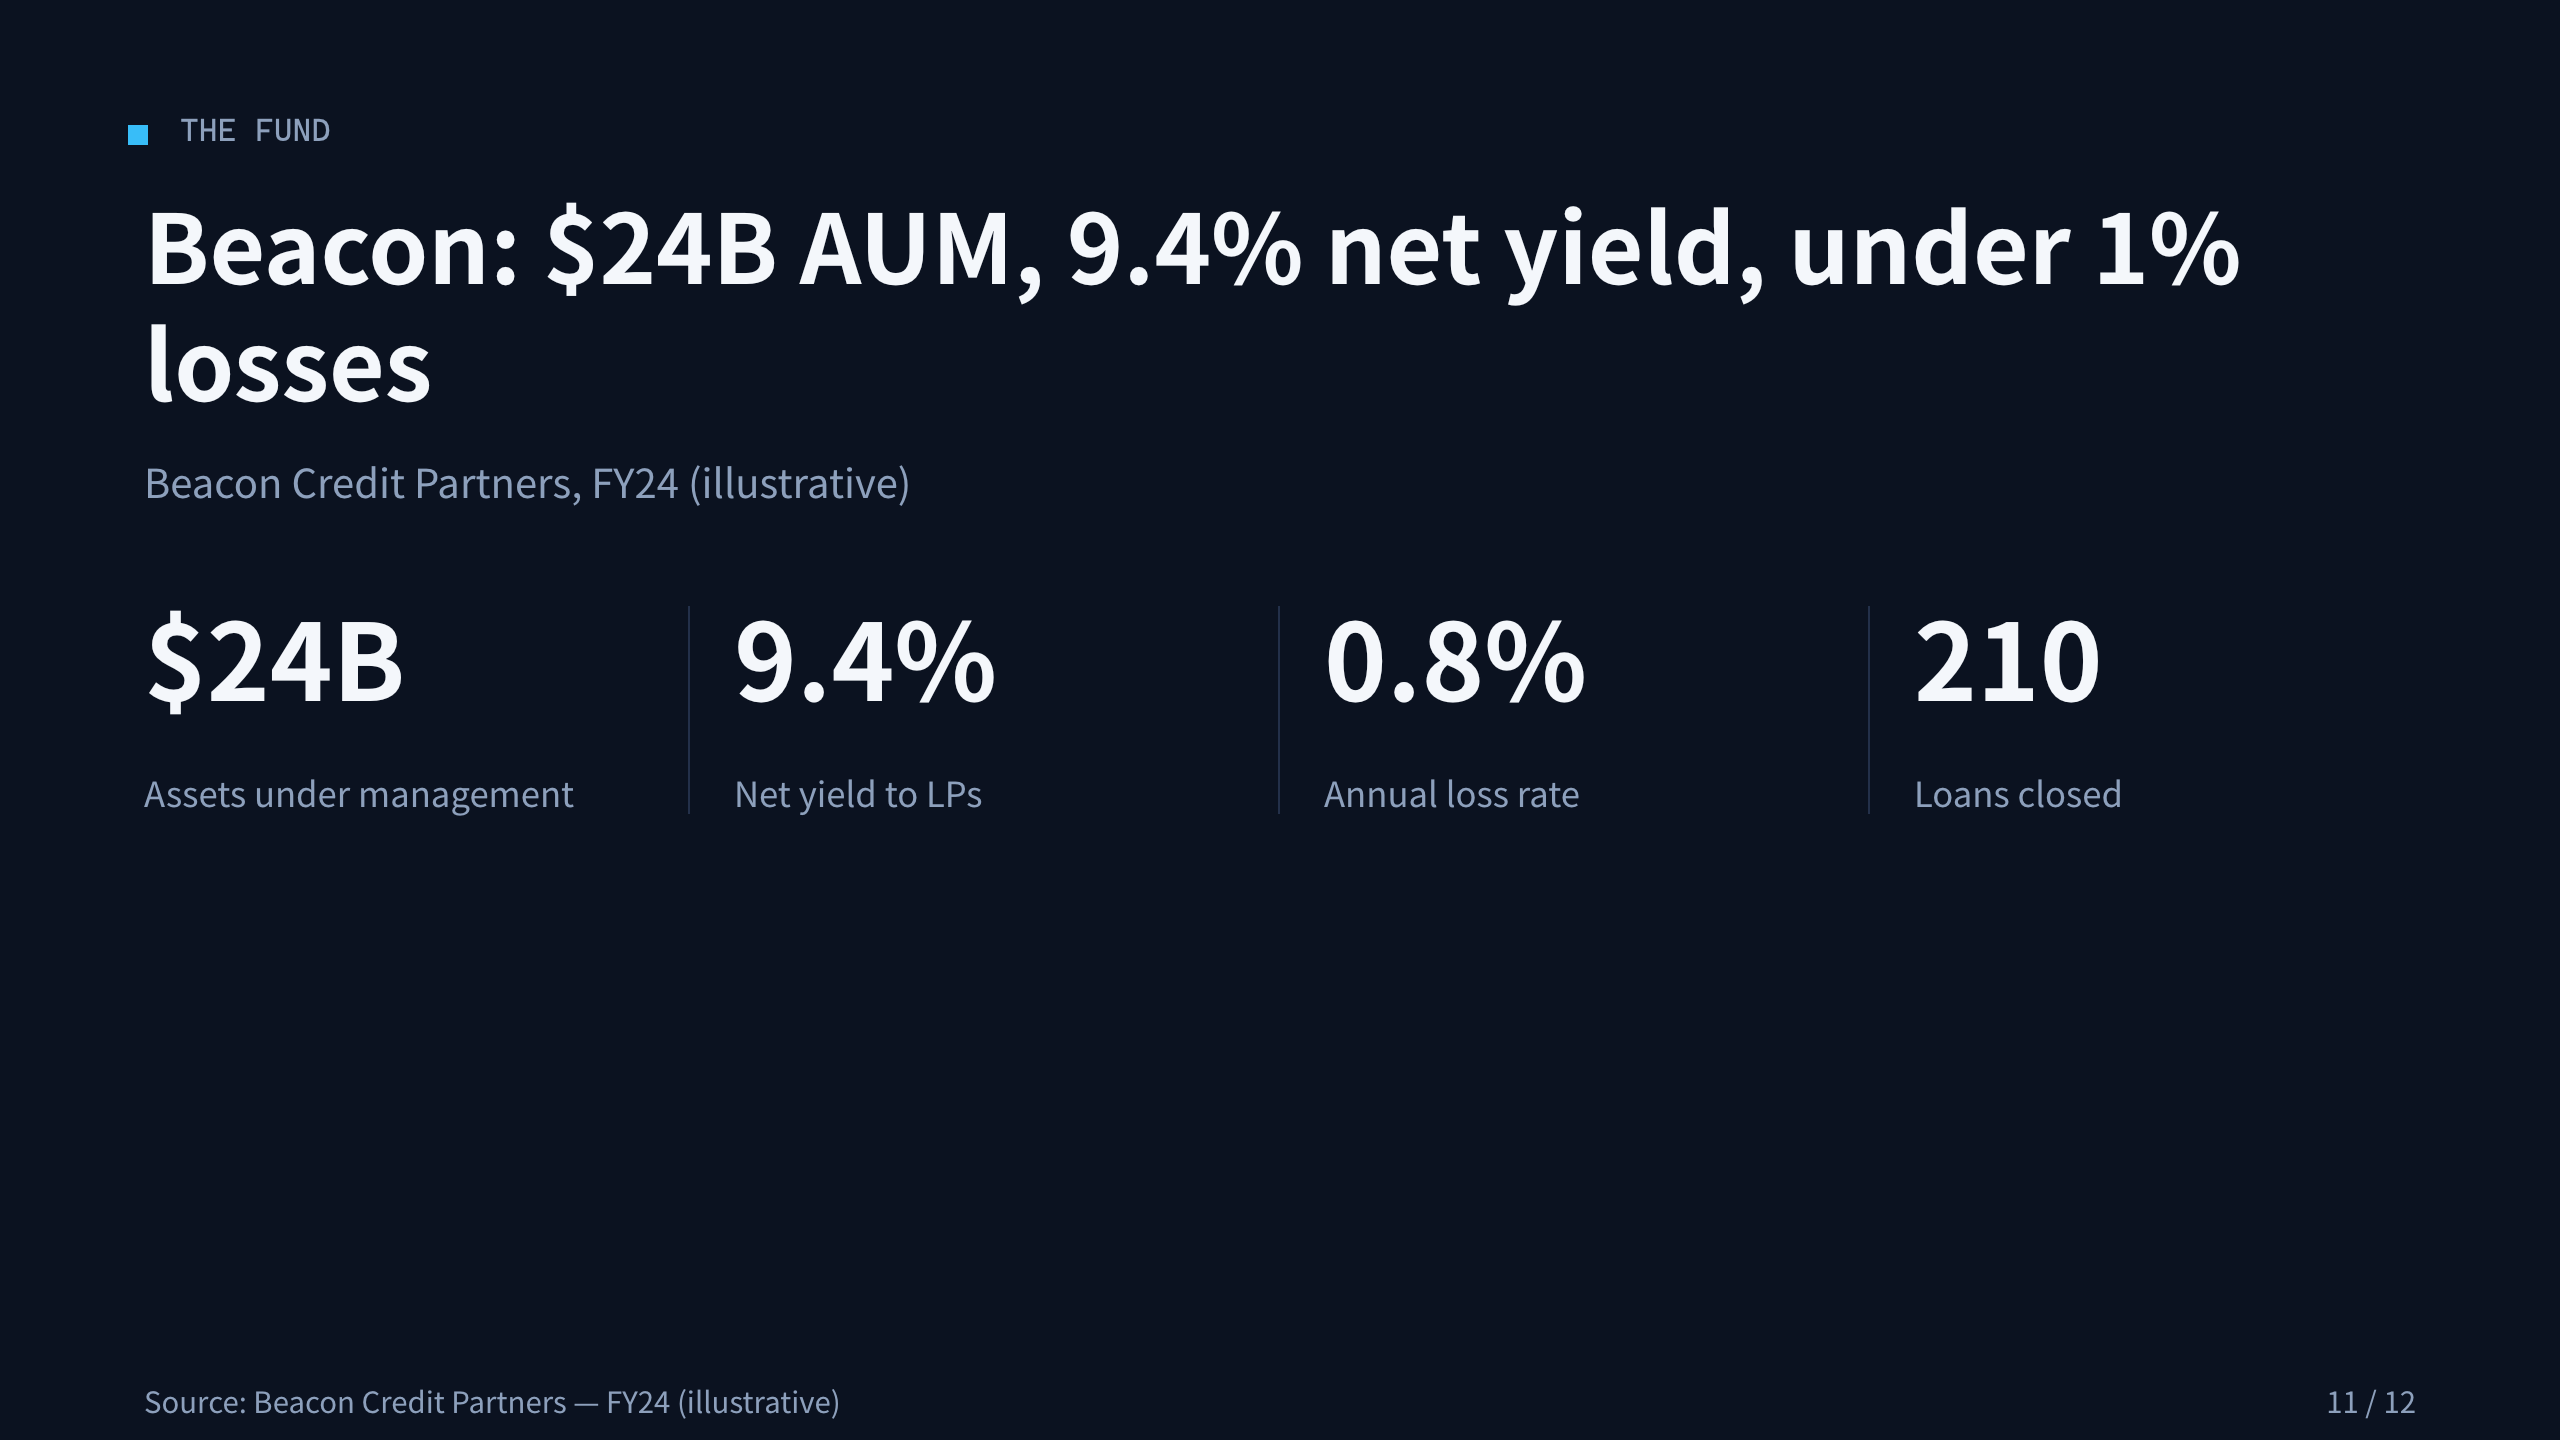Screen dimensions: 2560x1440
Task: Select the THE FUND section label
Action: (255, 131)
